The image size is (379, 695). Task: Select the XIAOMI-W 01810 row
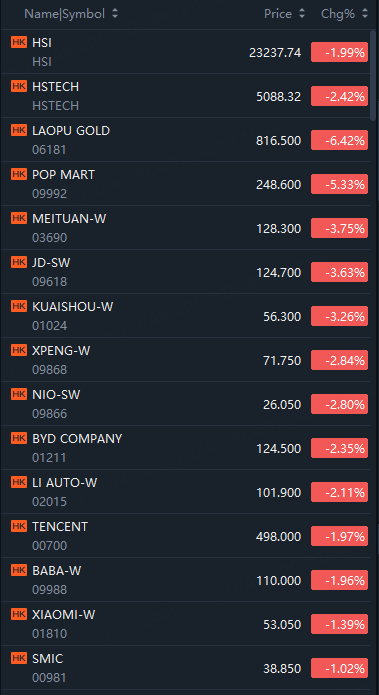185,624
